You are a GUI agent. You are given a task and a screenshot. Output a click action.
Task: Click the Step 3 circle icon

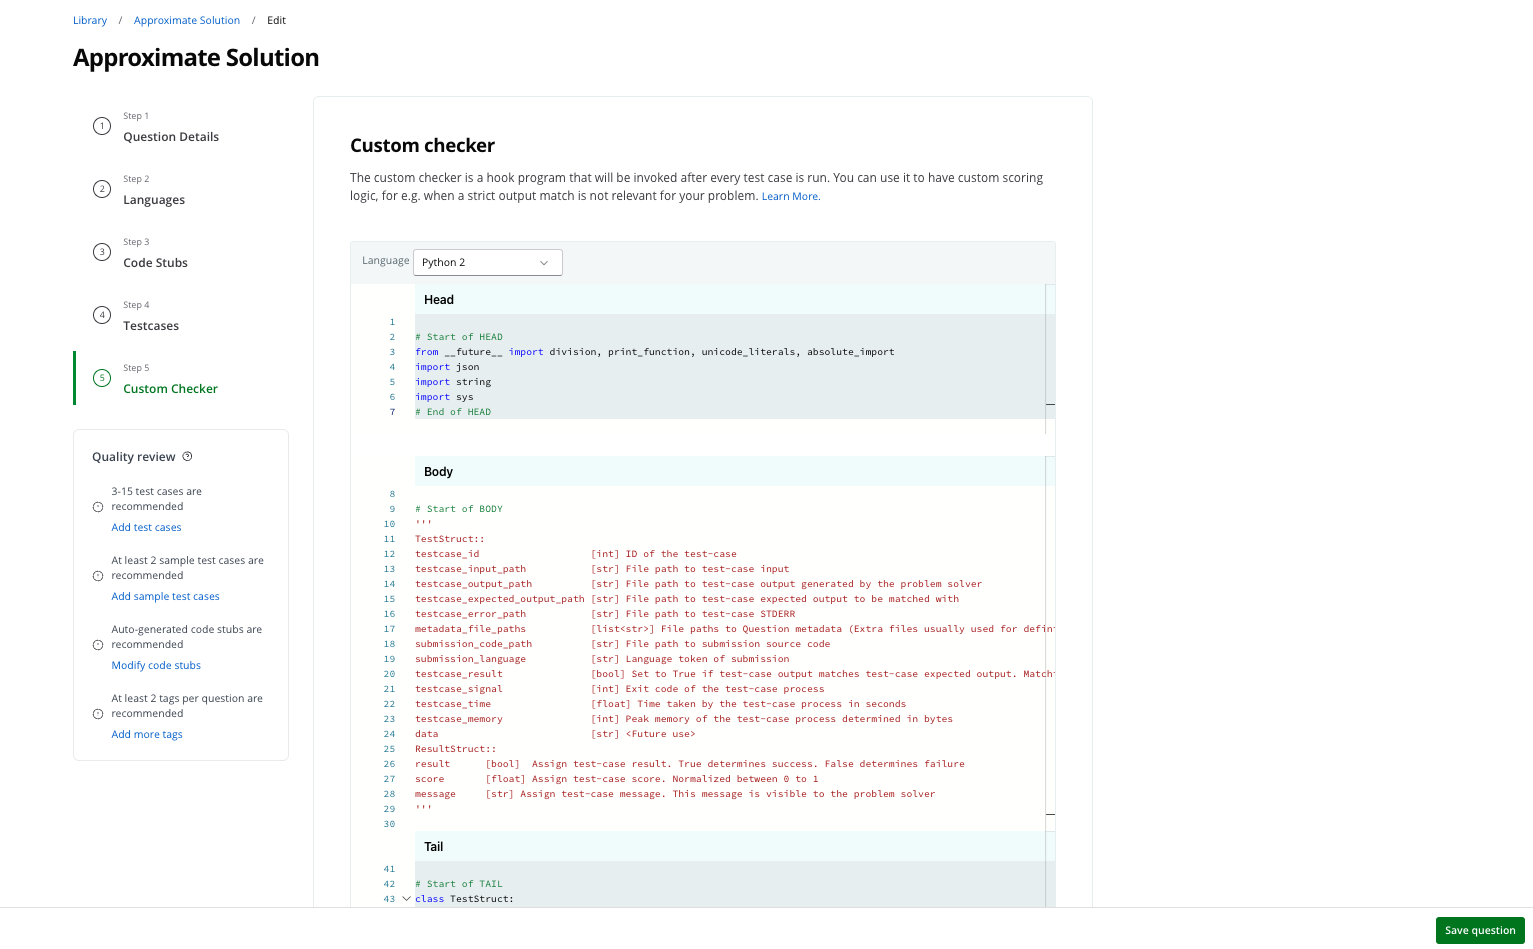(x=102, y=252)
